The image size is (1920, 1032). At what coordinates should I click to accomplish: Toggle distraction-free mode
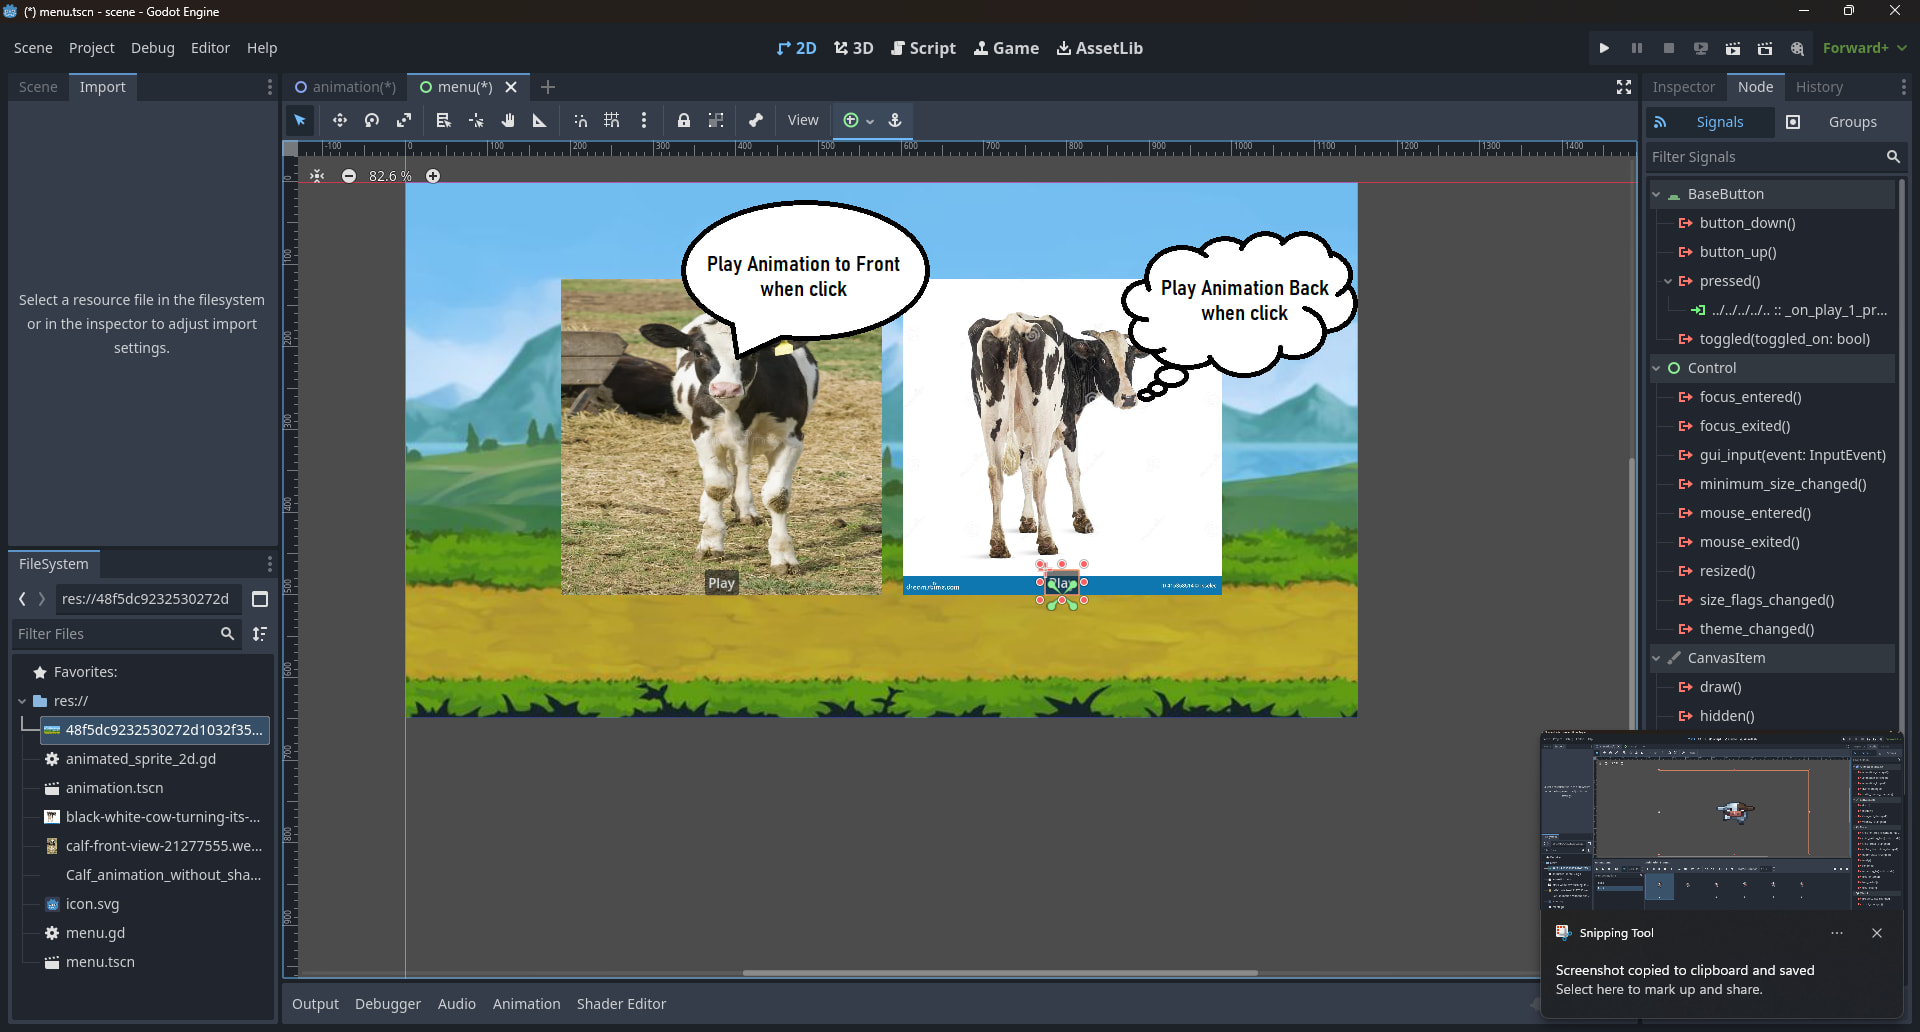tap(1624, 87)
